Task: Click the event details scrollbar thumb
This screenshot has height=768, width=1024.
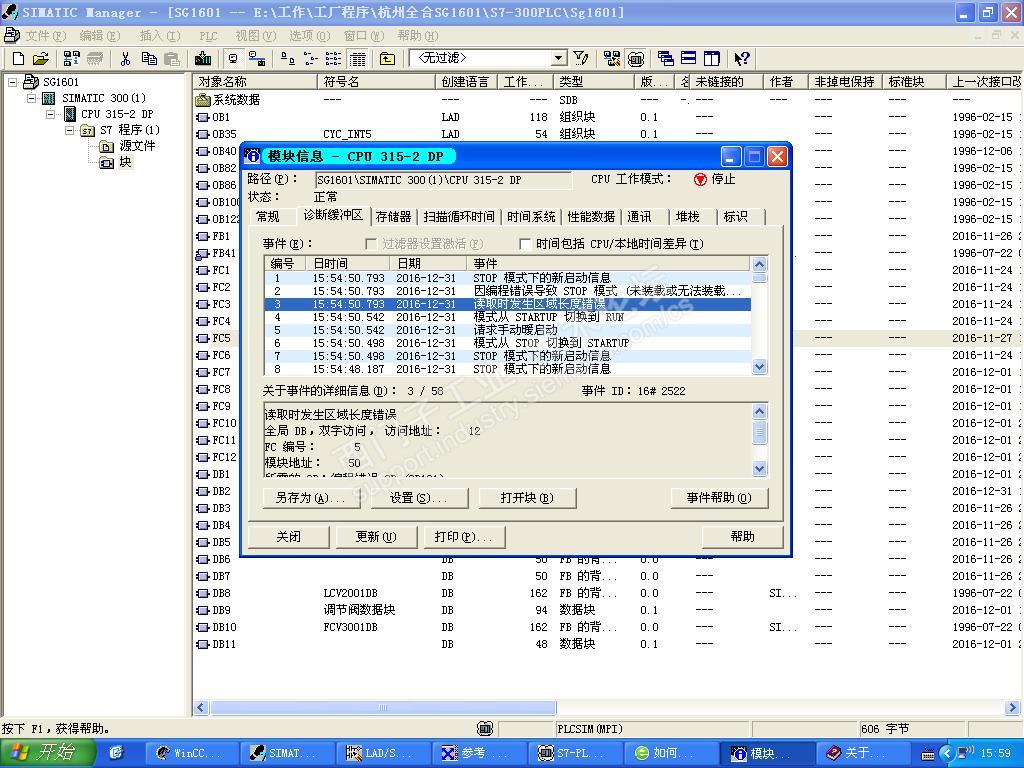Action: click(x=759, y=431)
